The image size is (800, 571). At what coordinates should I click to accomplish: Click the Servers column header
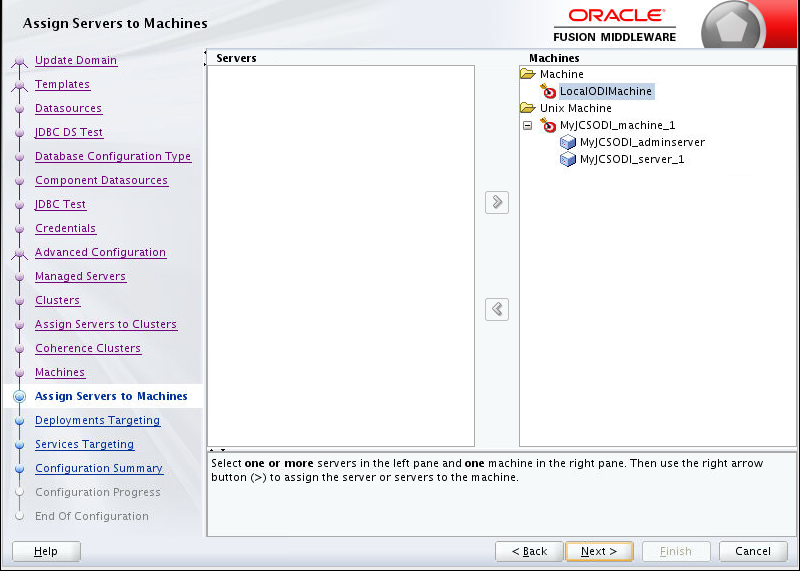(236, 58)
